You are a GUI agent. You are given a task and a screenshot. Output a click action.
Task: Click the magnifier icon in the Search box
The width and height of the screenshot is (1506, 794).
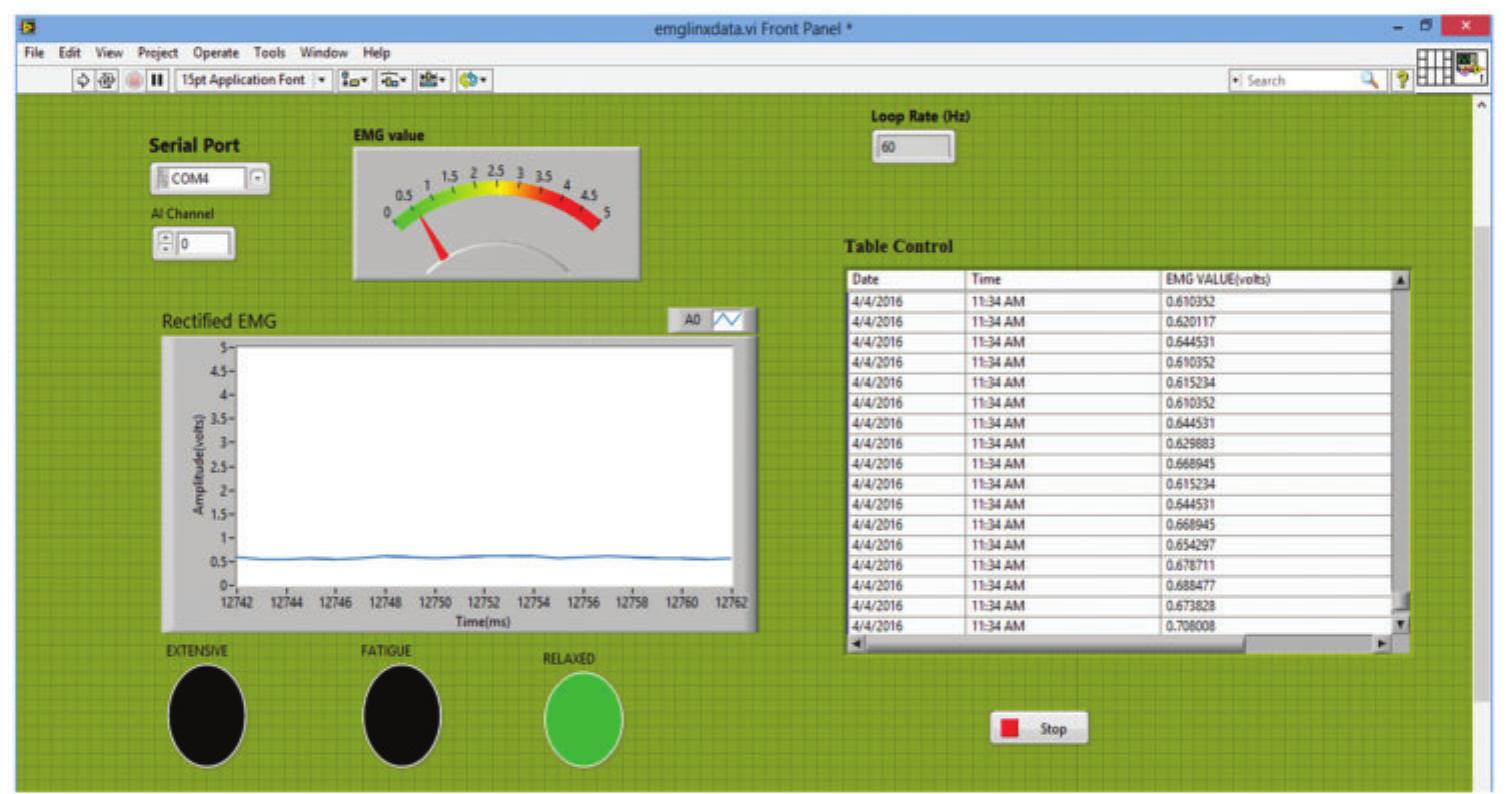[1369, 80]
